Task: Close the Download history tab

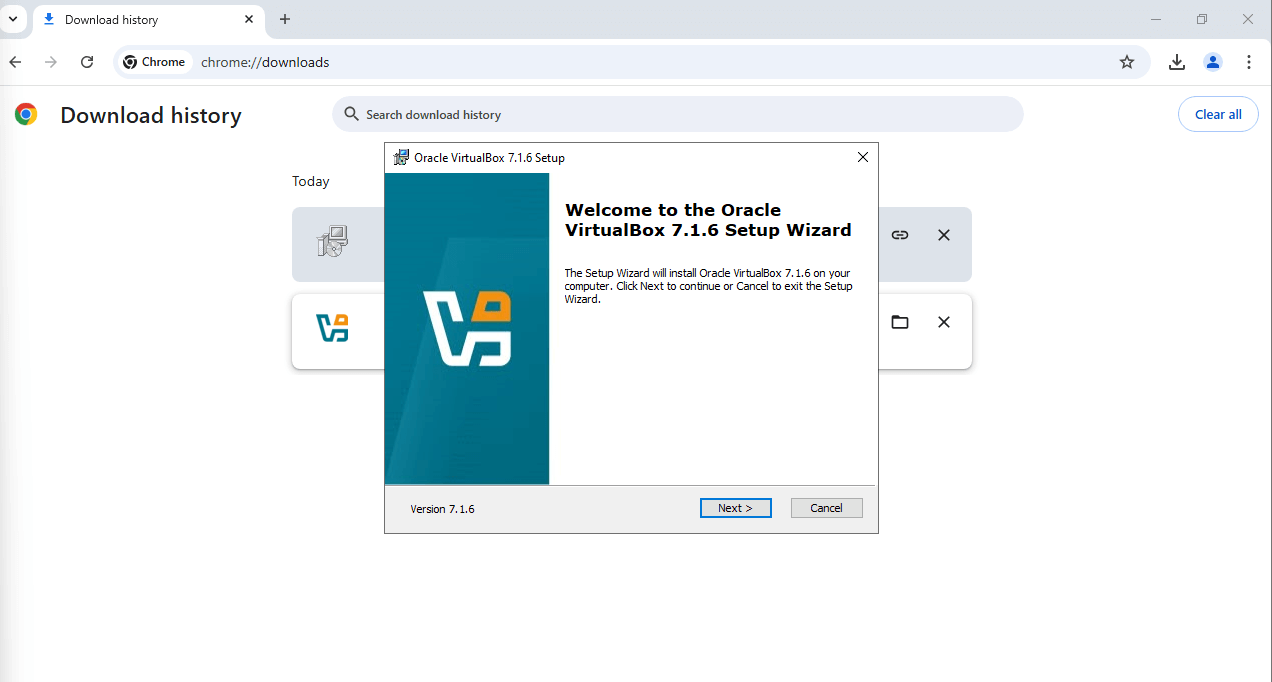Action: point(249,19)
